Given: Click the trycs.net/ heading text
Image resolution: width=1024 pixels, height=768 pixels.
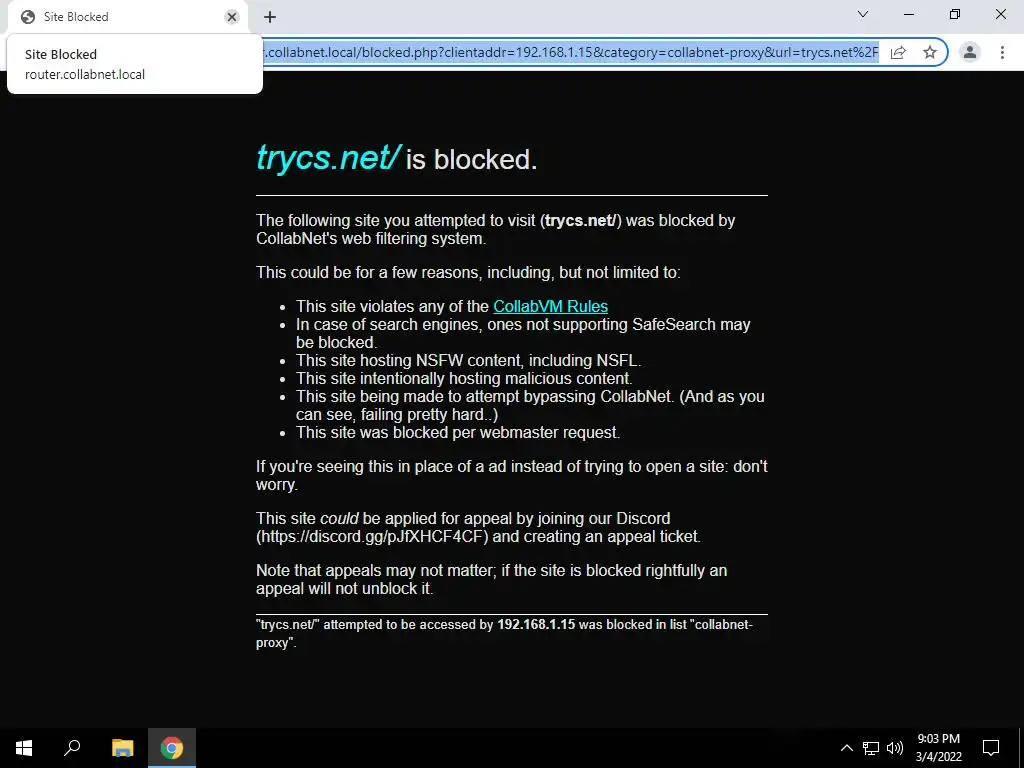Looking at the screenshot, I should tap(328, 157).
